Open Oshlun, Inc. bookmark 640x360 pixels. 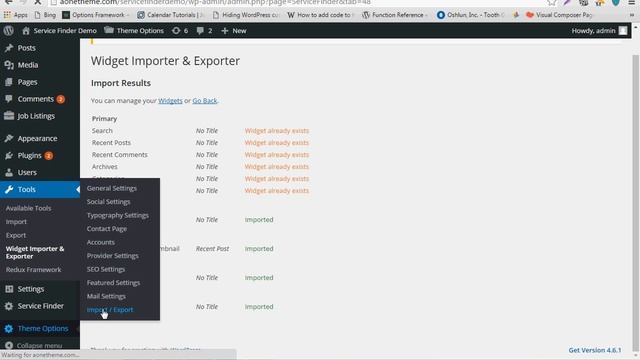pyautogui.click(x=470, y=15)
